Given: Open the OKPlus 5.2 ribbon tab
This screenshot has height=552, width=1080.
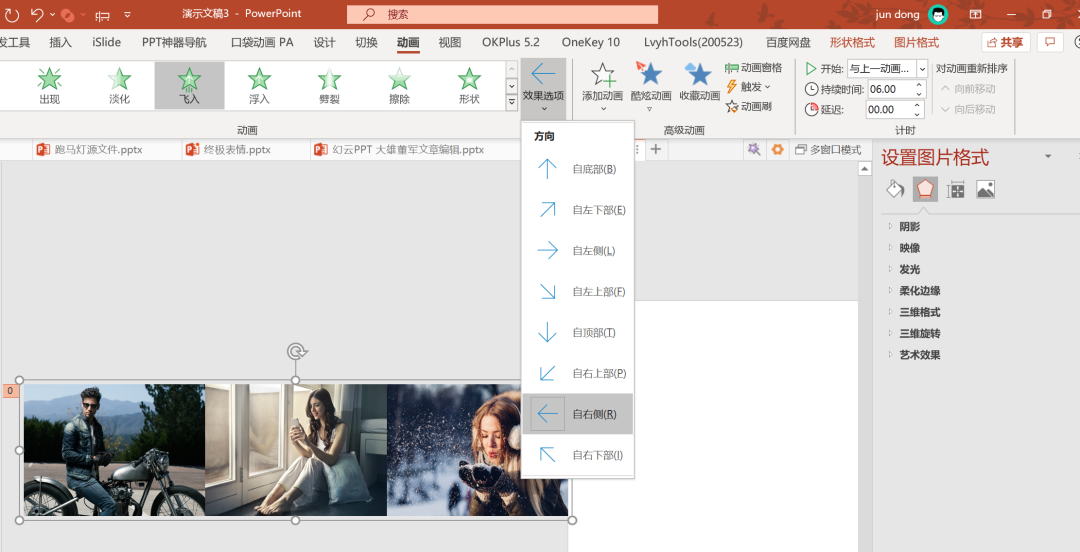Looking at the screenshot, I should [511, 42].
